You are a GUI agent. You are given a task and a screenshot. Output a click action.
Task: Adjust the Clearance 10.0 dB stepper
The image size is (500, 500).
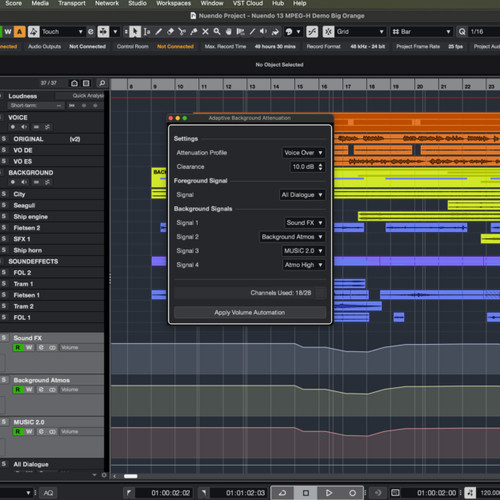pos(320,167)
